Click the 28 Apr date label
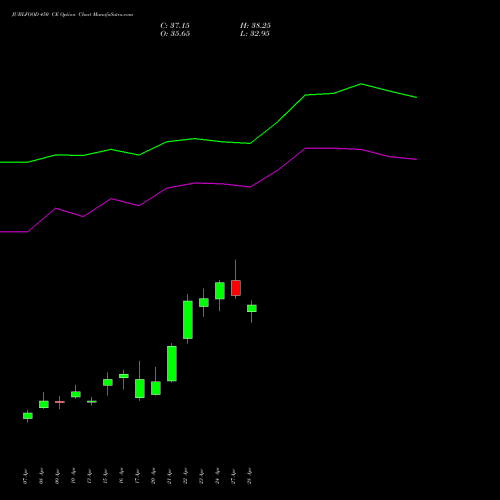 [249, 477]
